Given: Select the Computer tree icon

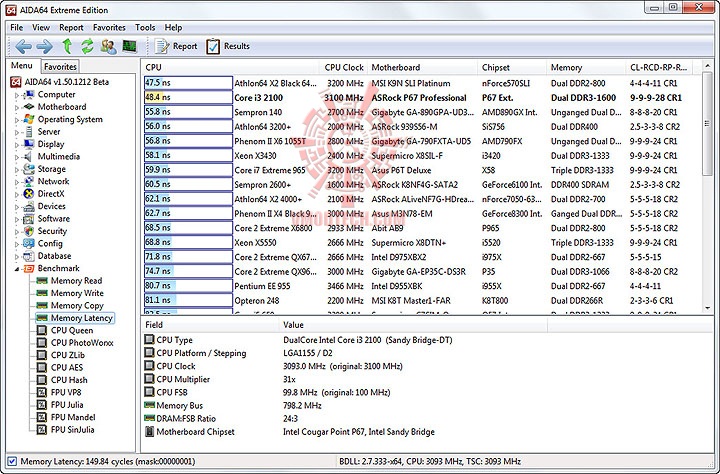Looking at the screenshot, I should (x=29, y=95).
